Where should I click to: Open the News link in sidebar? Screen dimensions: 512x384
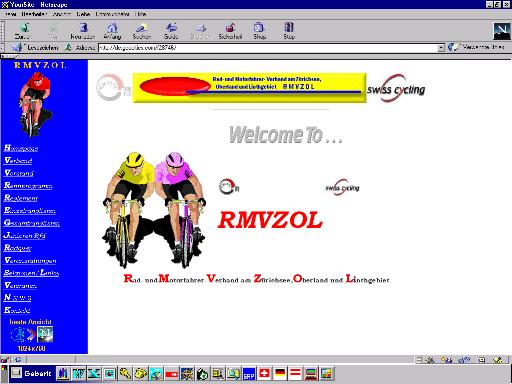tap(17, 297)
